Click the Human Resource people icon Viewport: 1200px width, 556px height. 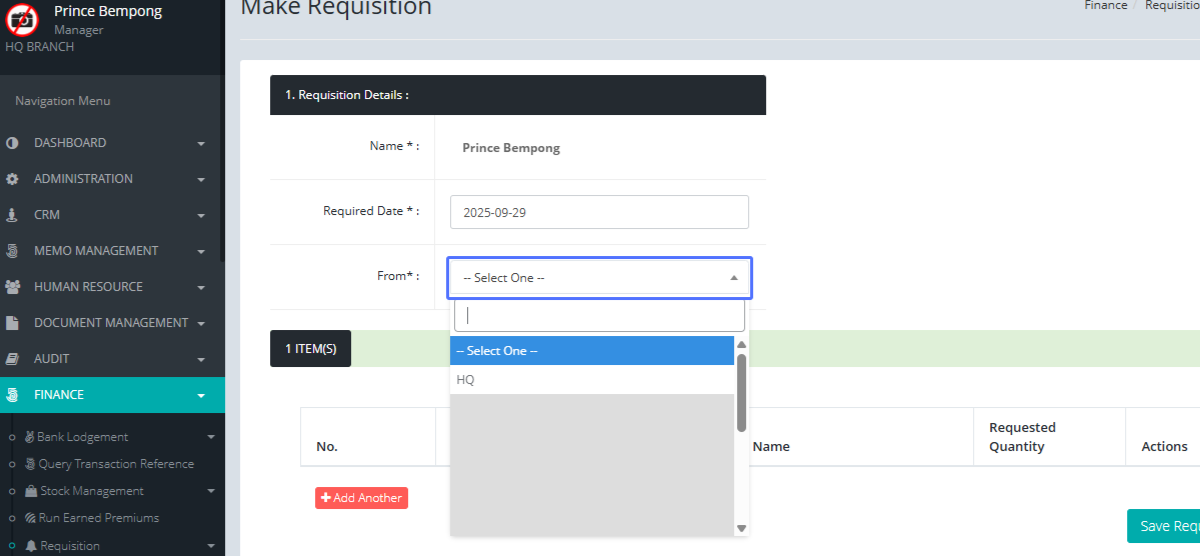point(12,287)
